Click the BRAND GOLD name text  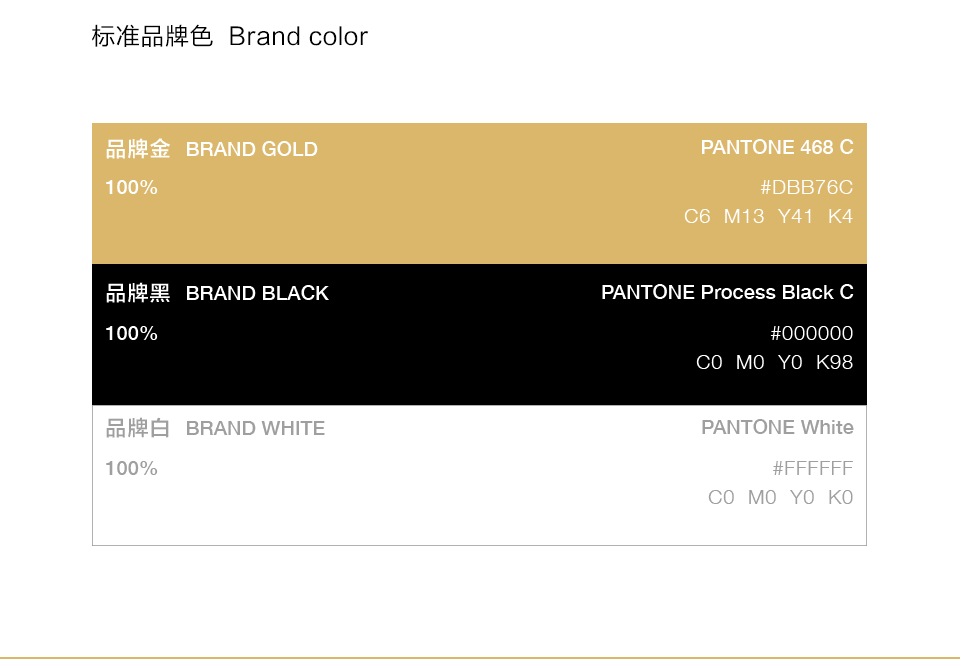[x=252, y=150]
